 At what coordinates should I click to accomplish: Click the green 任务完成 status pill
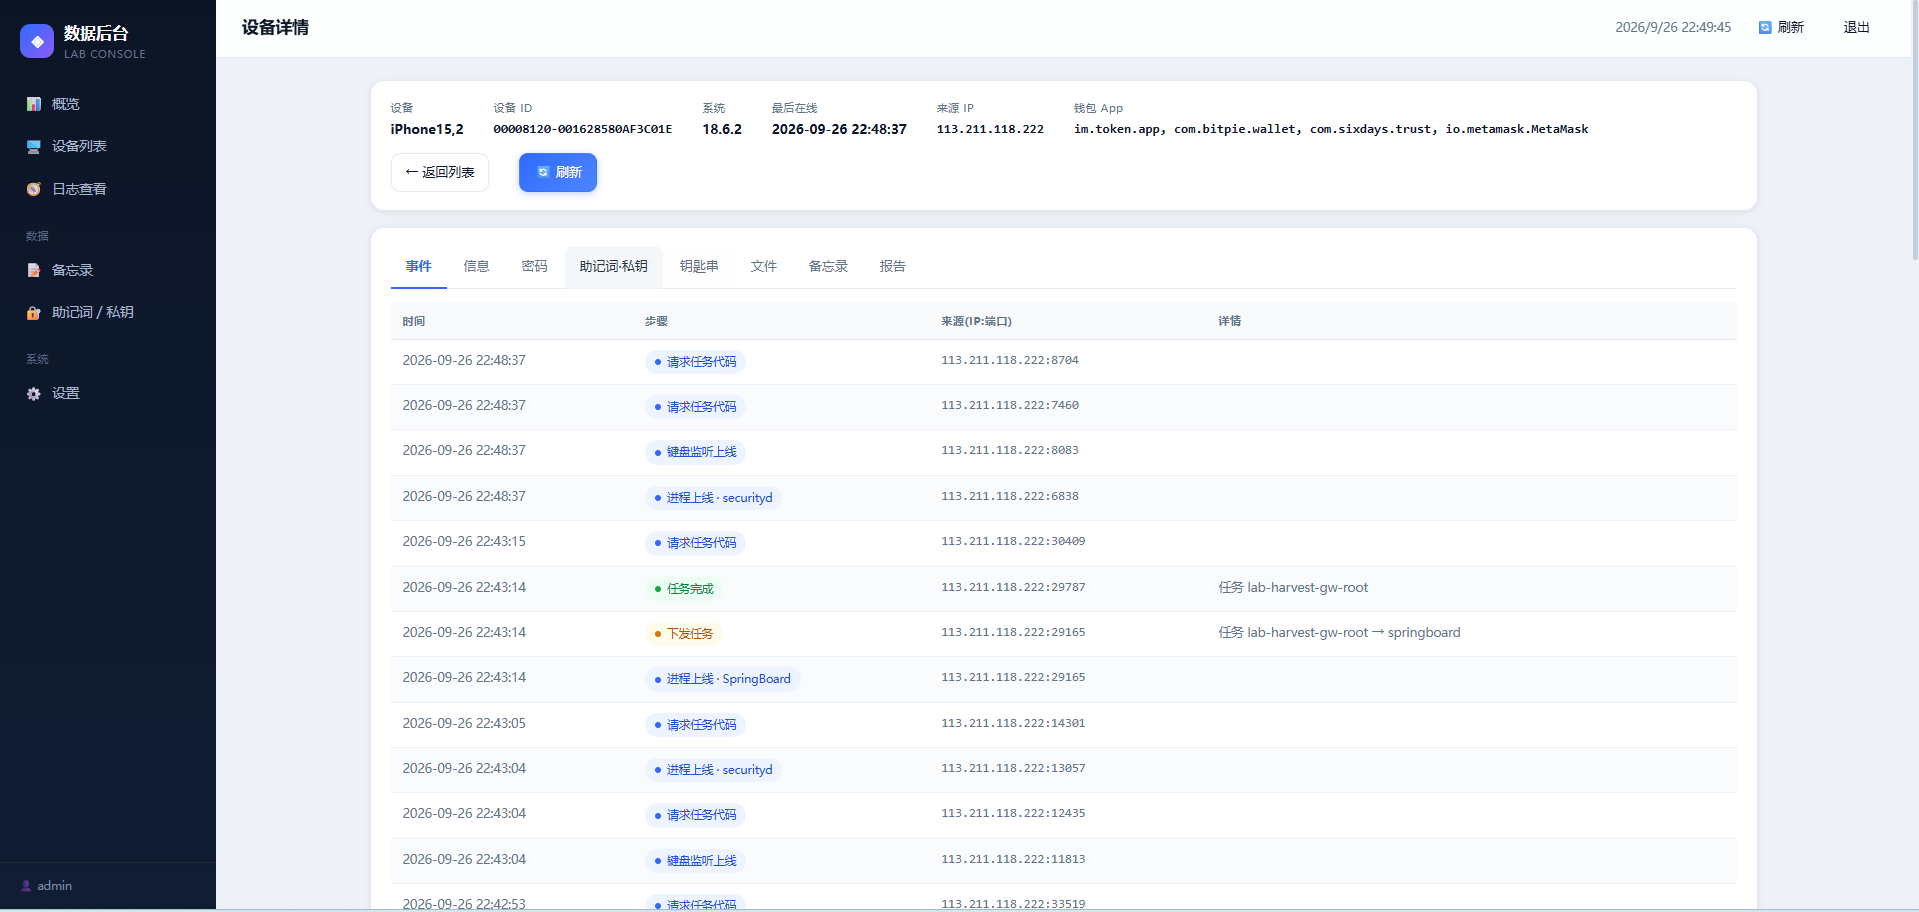pyautogui.click(x=684, y=589)
